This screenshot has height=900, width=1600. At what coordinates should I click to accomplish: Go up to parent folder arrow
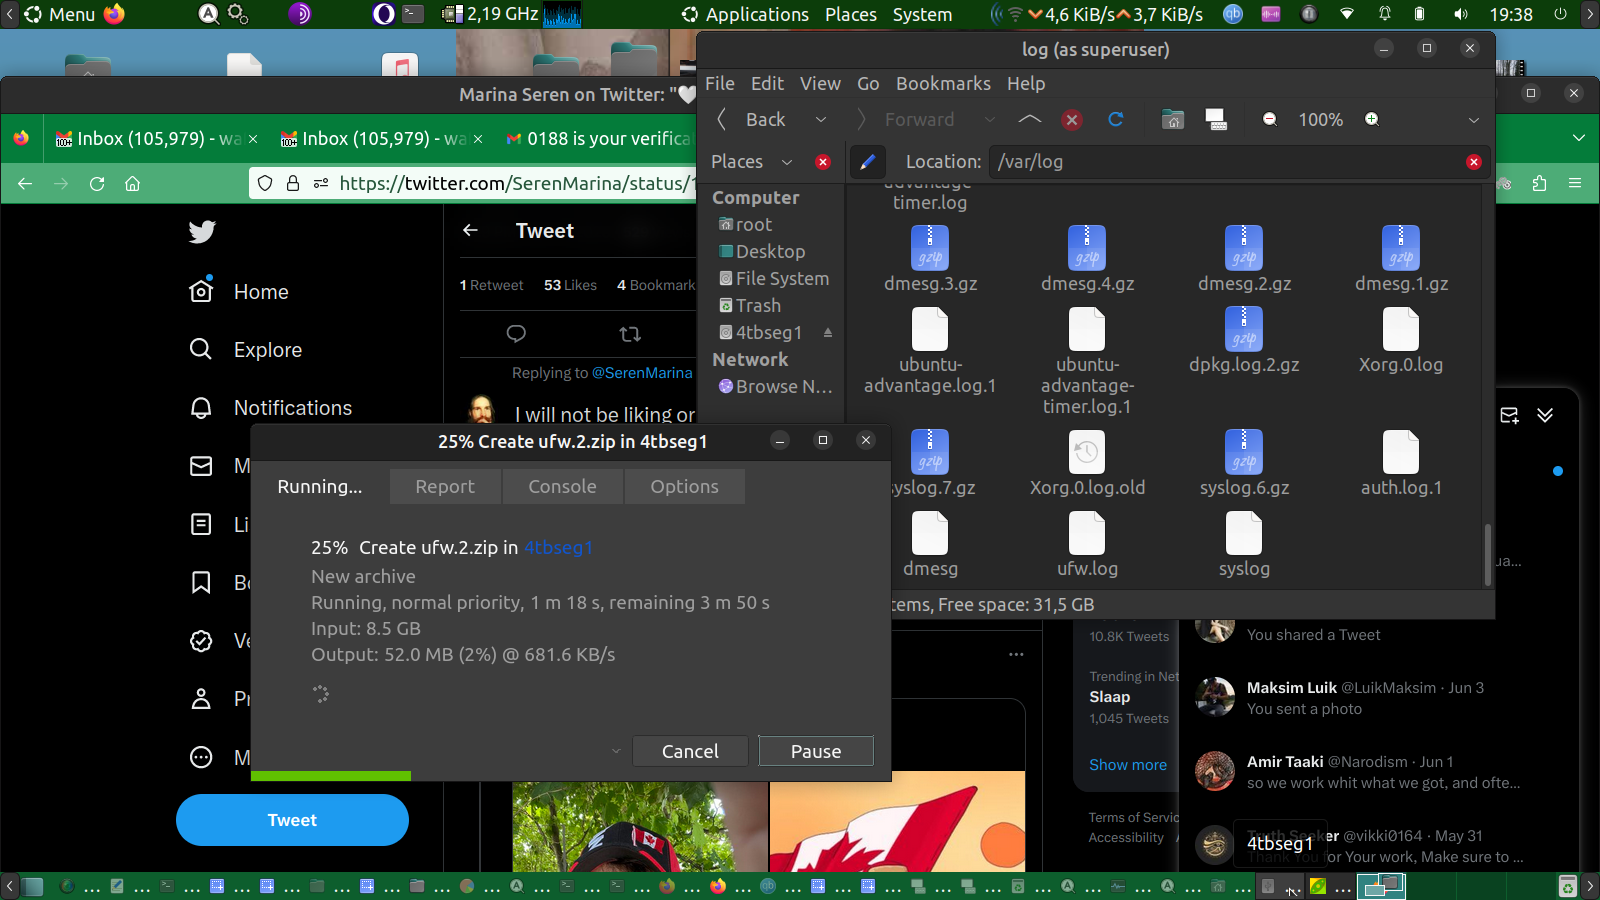pos(1029,120)
